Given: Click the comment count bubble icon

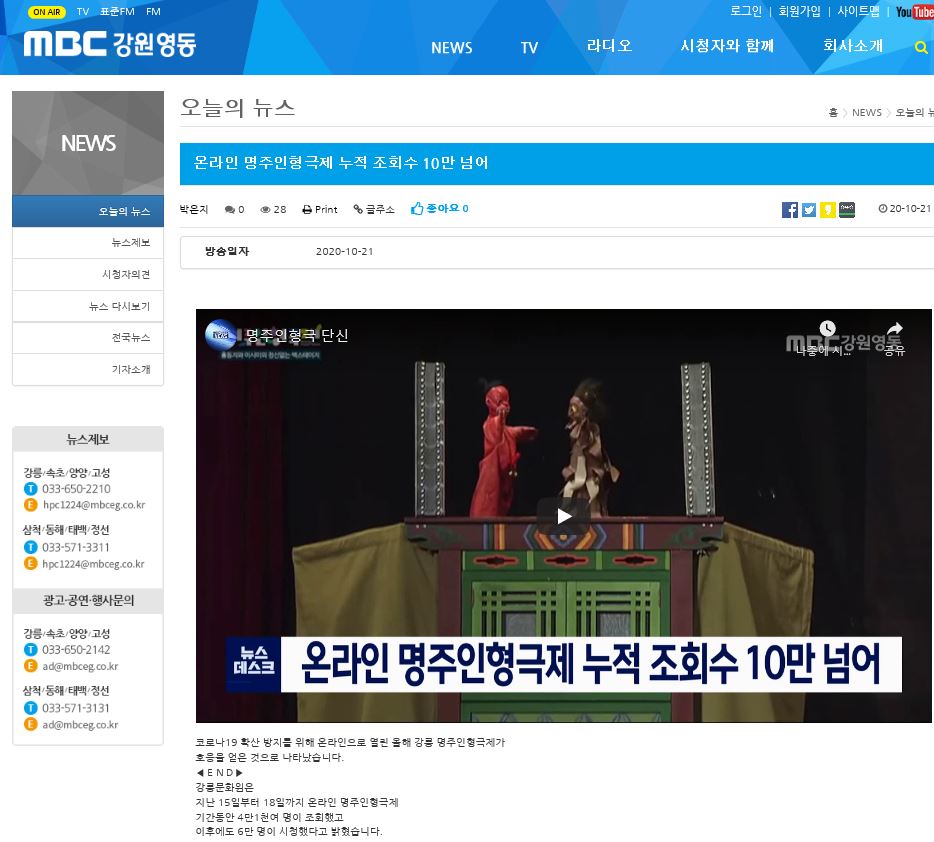Looking at the screenshot, I should tap(229, 210).
